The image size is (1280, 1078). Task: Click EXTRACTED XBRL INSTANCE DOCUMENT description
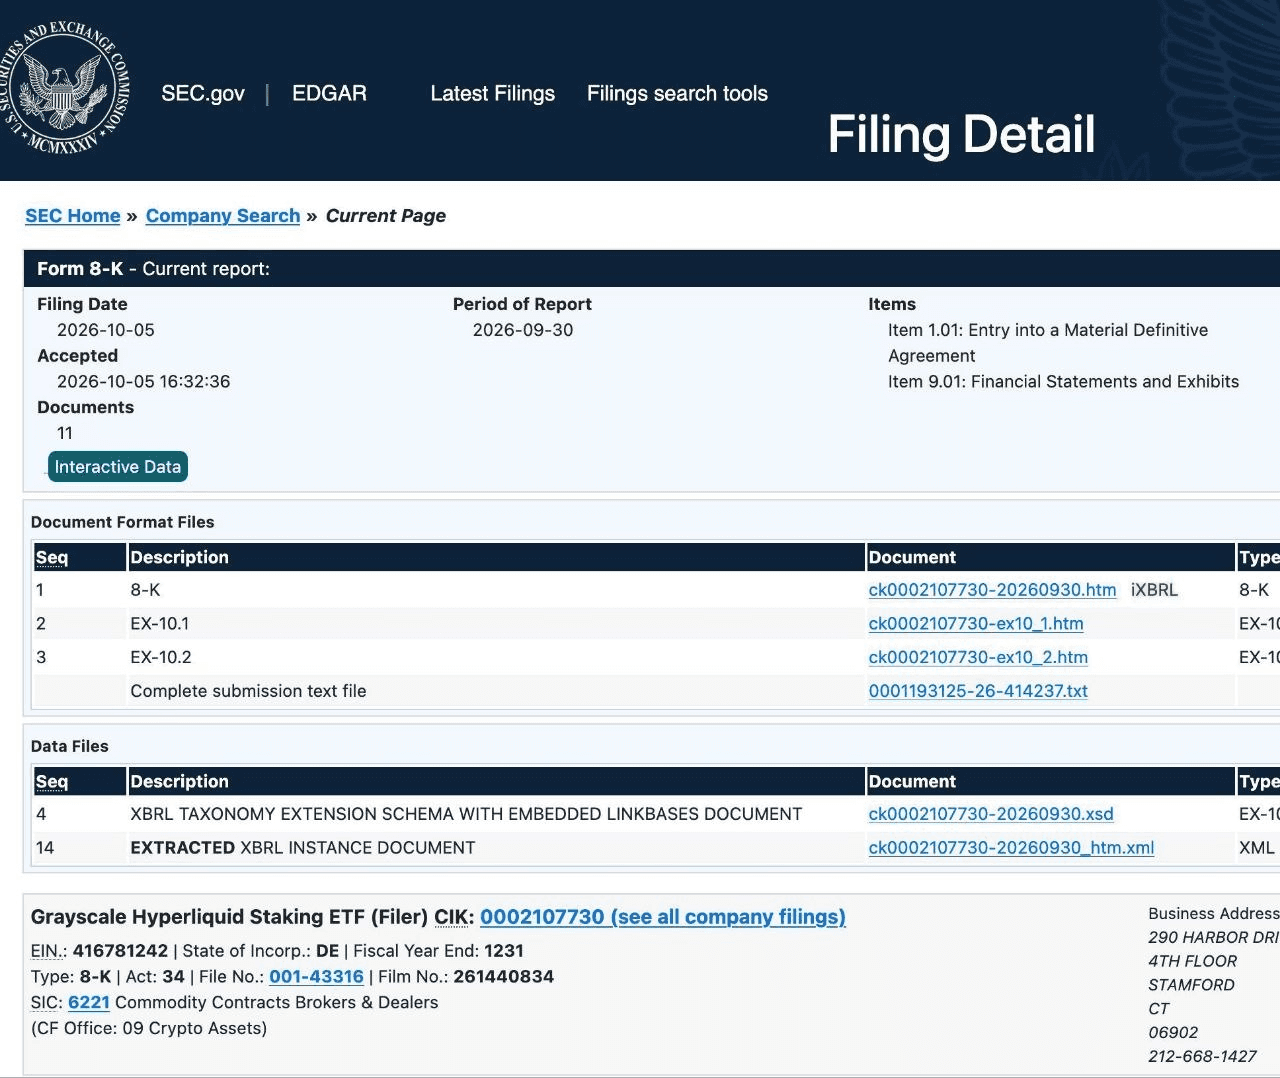point(303,848)
